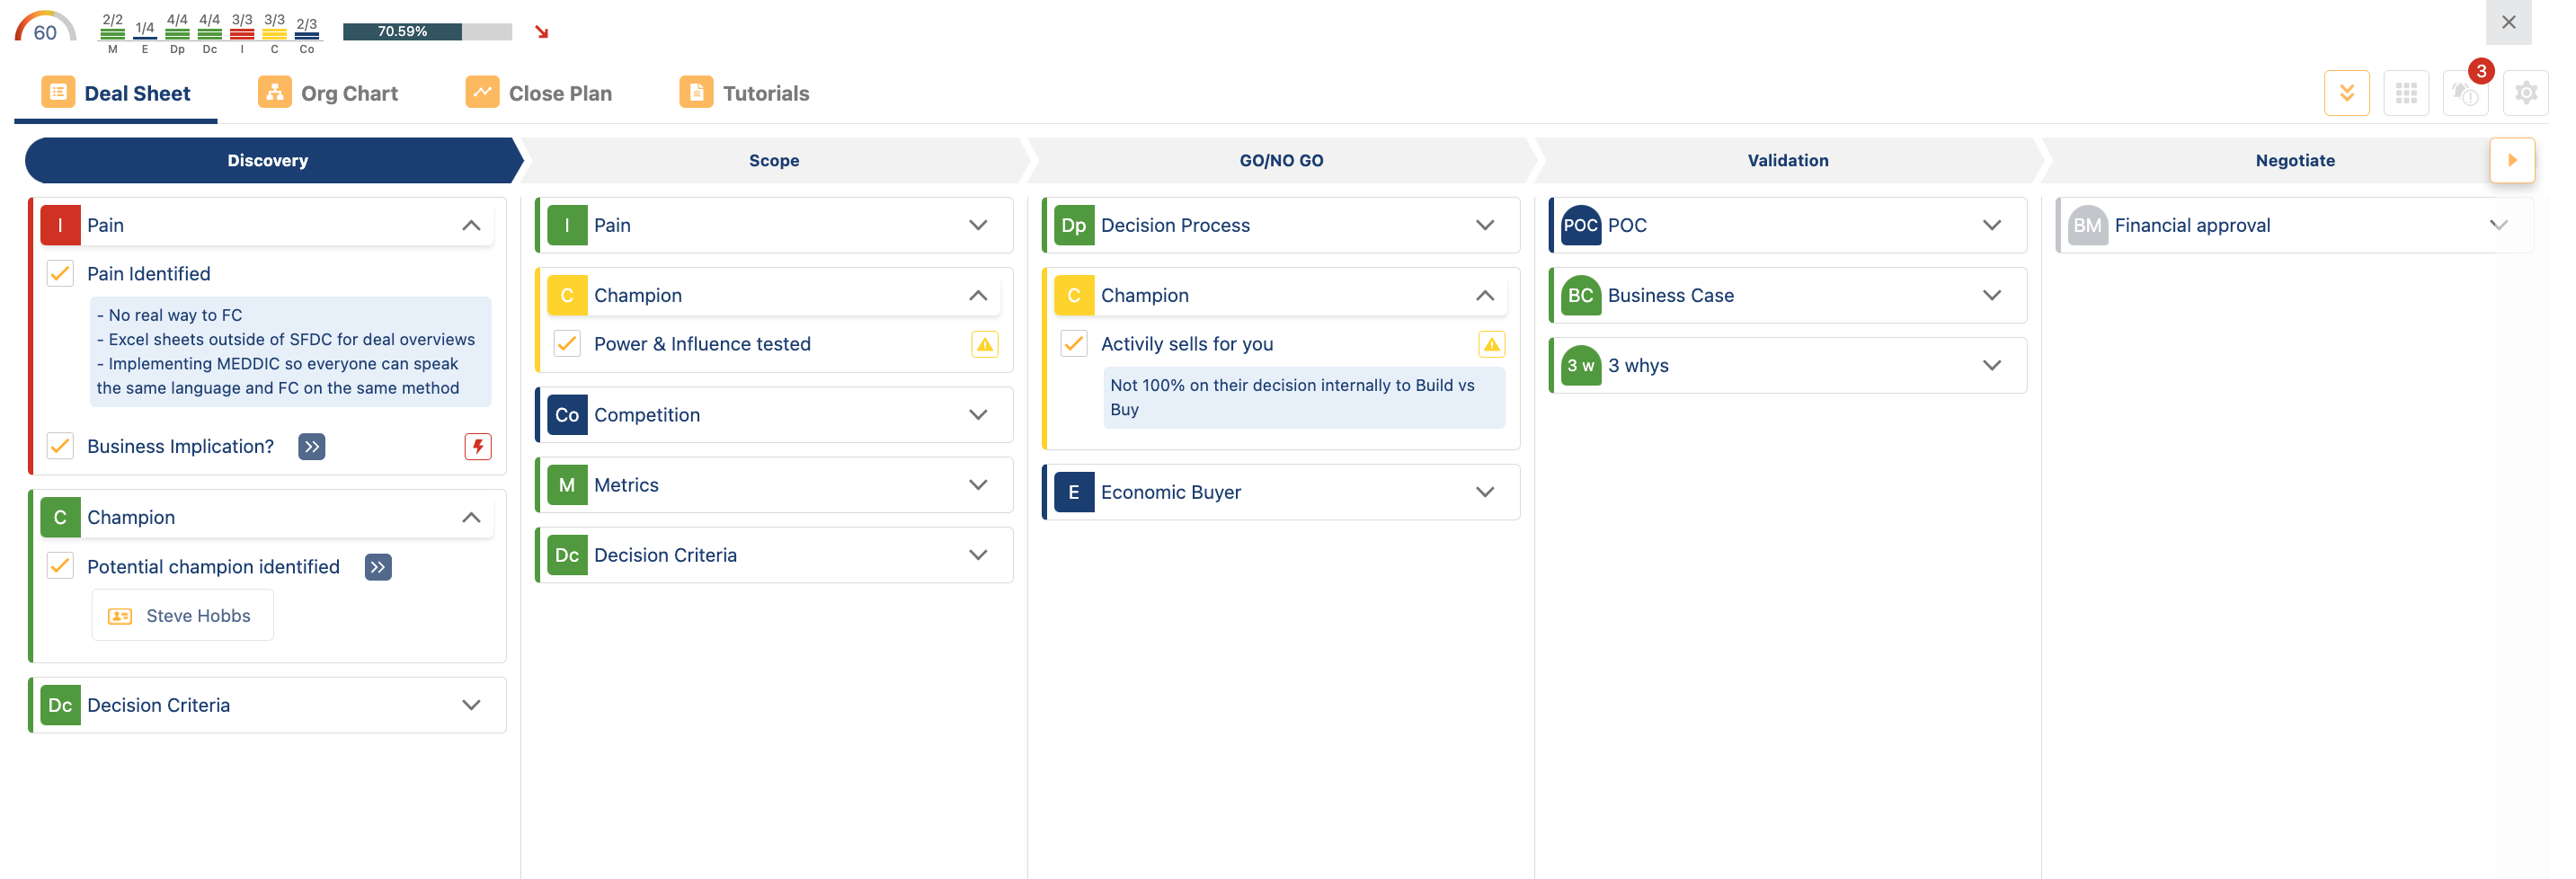Expand the Economic Buyer section
The image size is (2576, 879).
coord(1484,492)
